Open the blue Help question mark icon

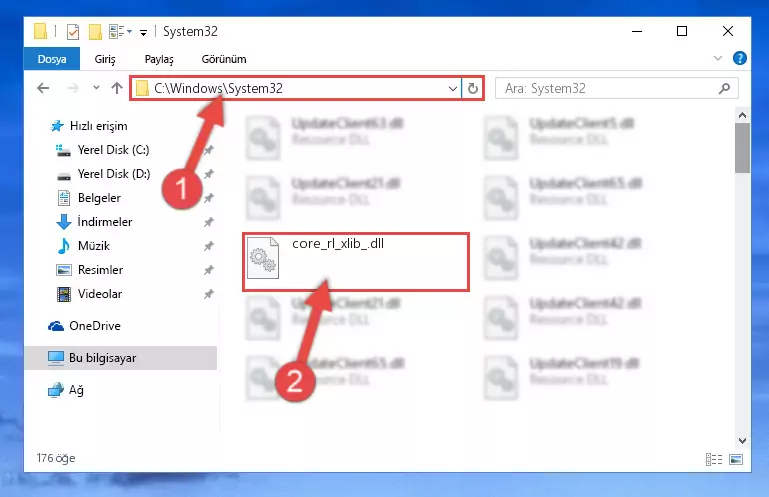pos(740,58)
